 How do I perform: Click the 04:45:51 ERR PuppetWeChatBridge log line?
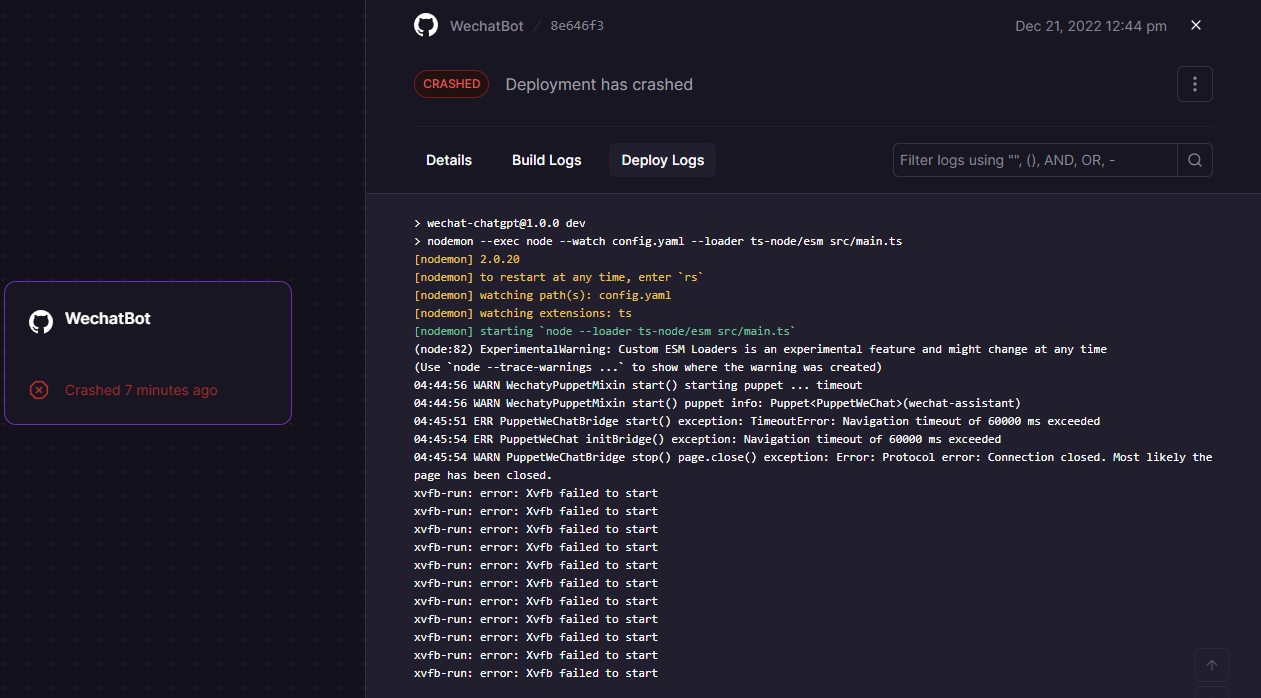[x=757, y=421]
